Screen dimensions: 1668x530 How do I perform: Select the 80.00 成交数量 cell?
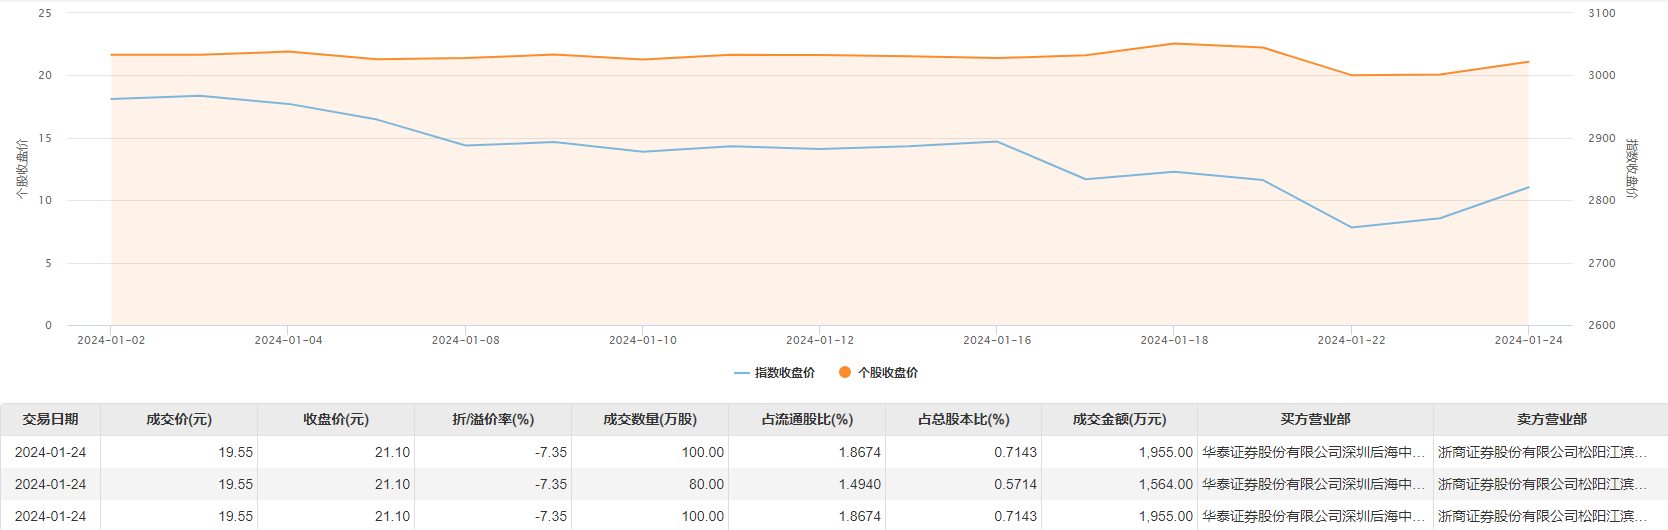coord(705,484)
